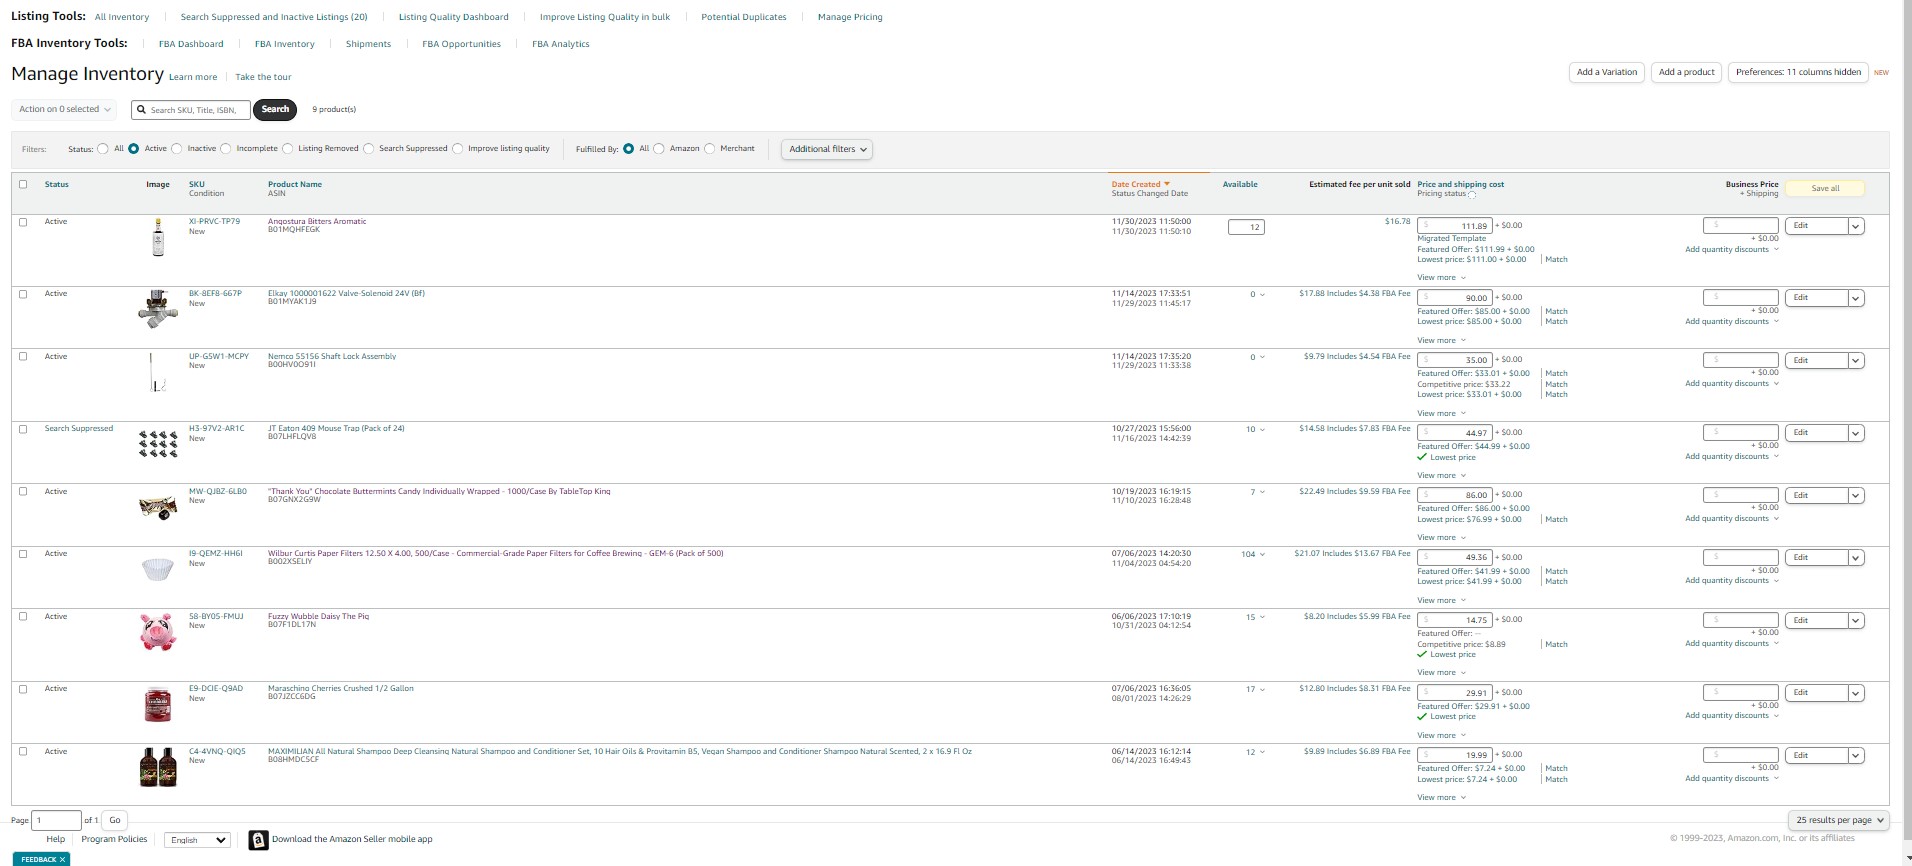Expand View more for Nemco Shaft Lock Assembly
This screenshot has height=866, width=1912.
click(x=1441, y=413)
